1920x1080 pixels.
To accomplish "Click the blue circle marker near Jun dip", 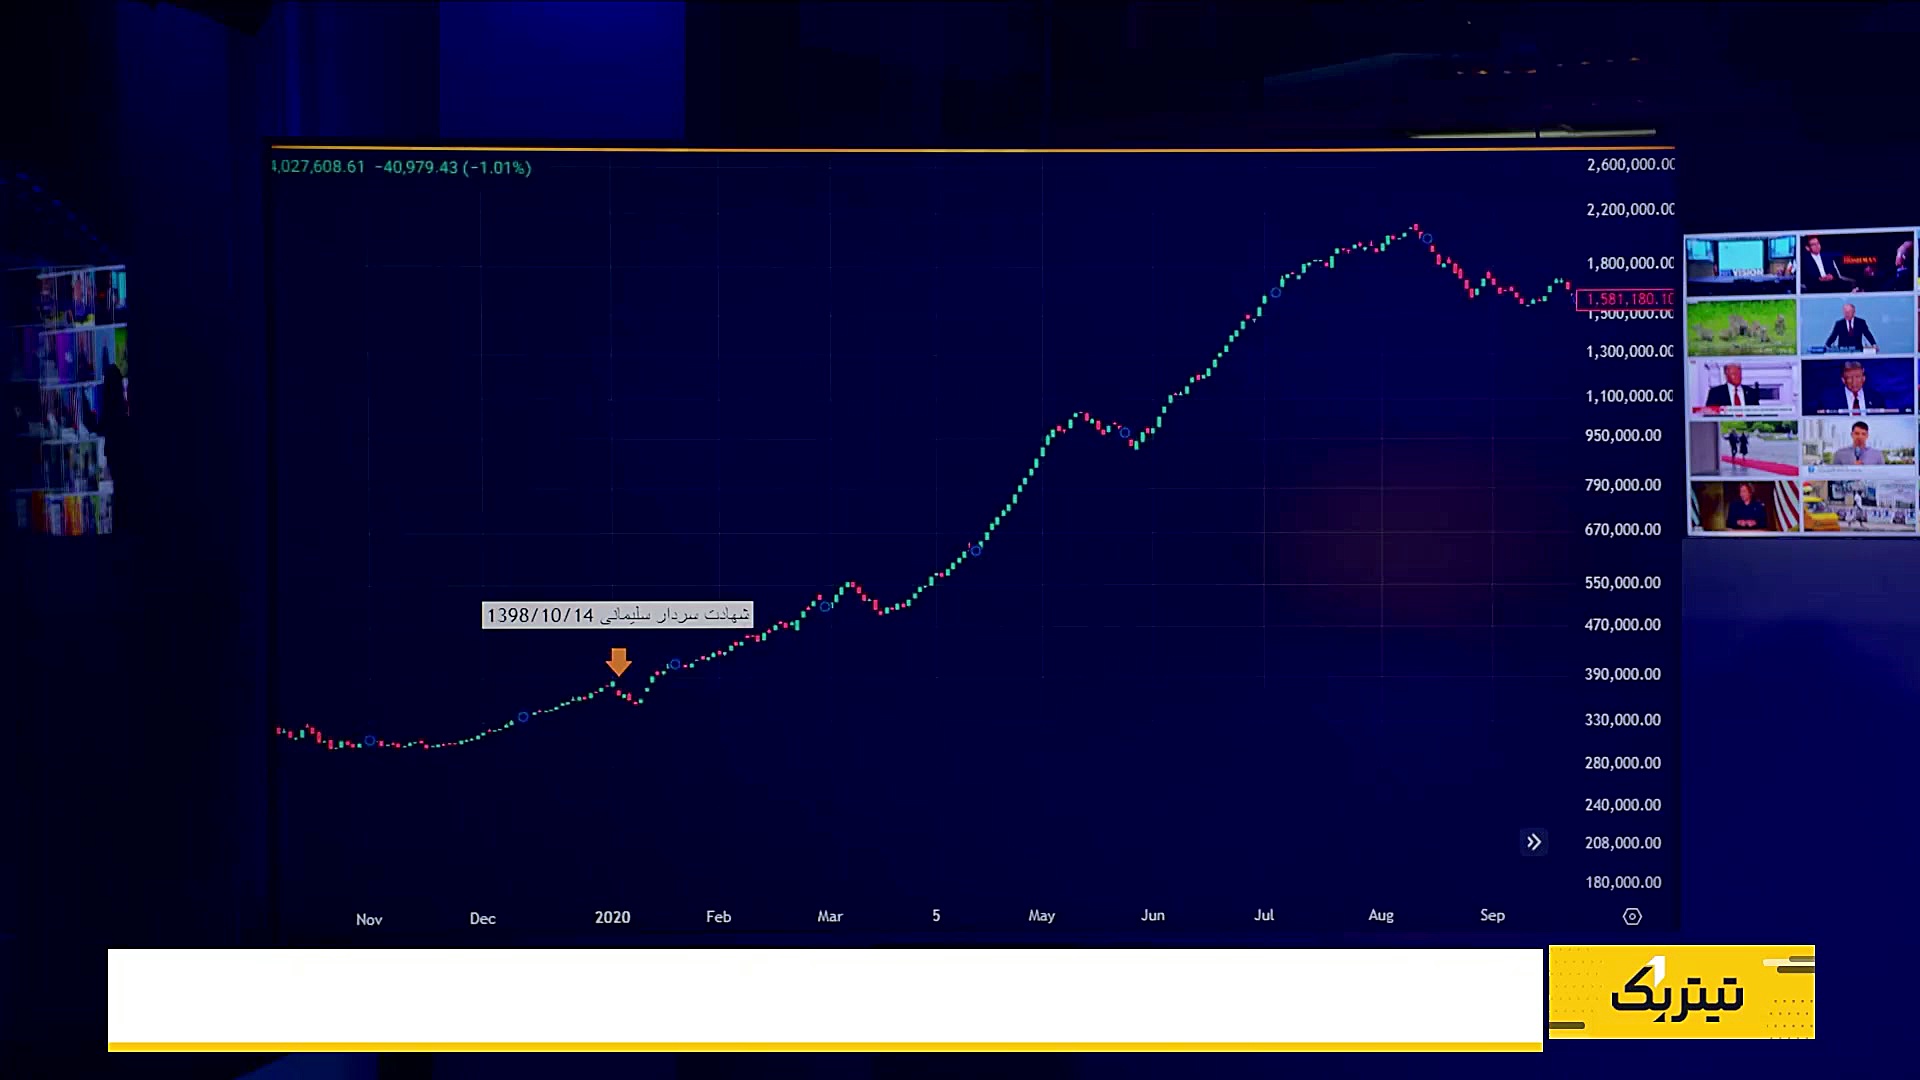I will (x=1125, y=433).
